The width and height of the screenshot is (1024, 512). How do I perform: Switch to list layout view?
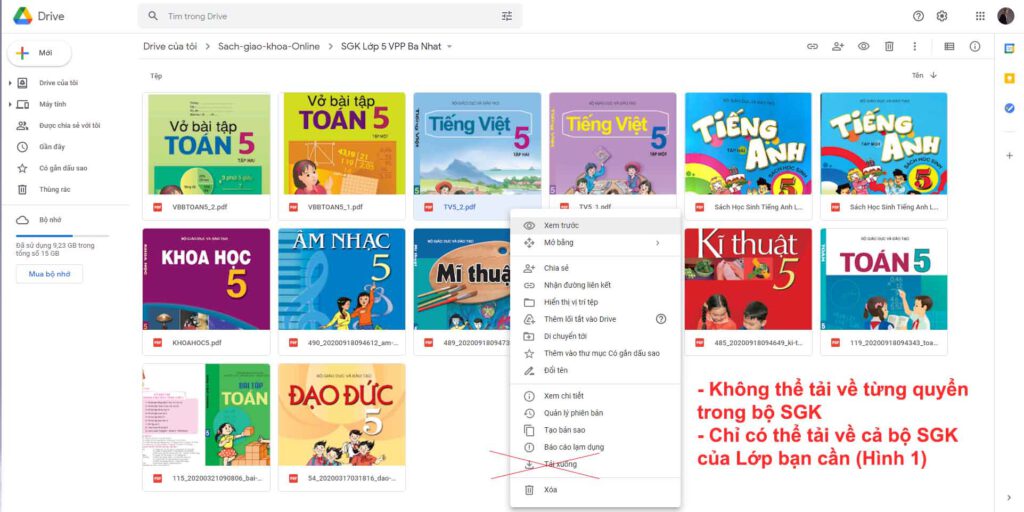coord(949,46)
